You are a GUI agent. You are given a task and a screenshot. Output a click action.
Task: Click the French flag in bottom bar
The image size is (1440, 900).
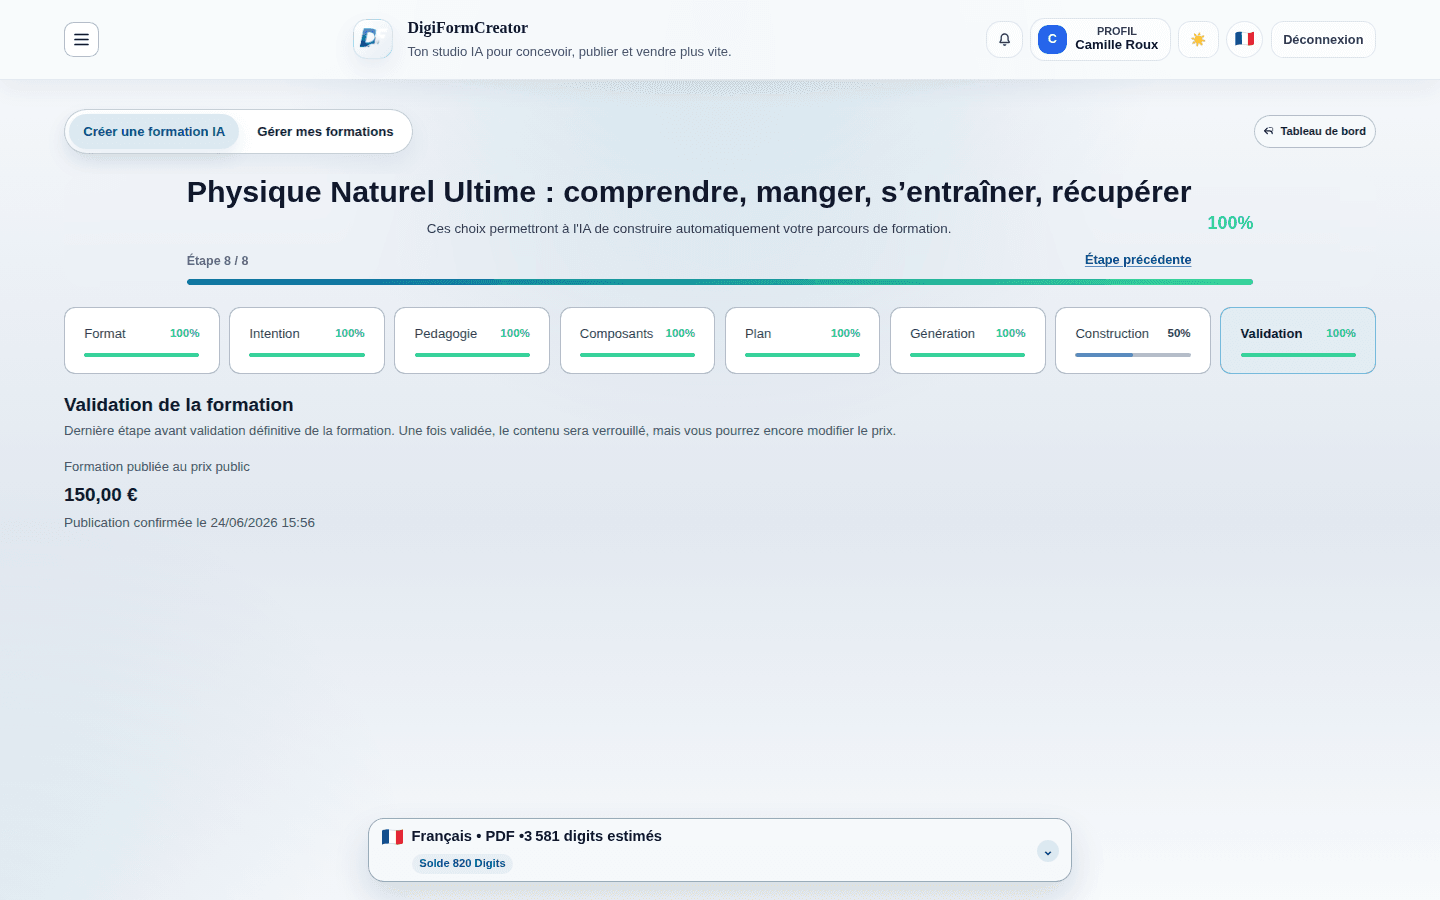pos(392,836)
